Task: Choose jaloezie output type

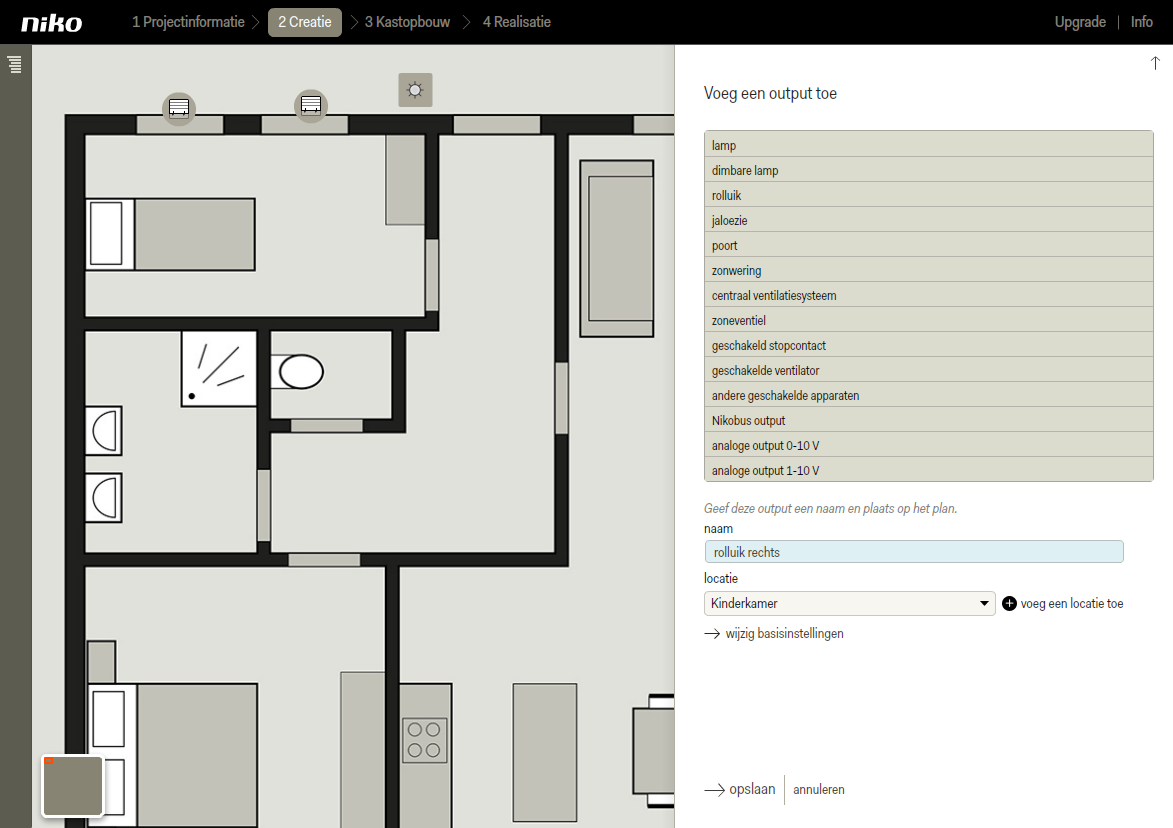Action: (928, 220)
